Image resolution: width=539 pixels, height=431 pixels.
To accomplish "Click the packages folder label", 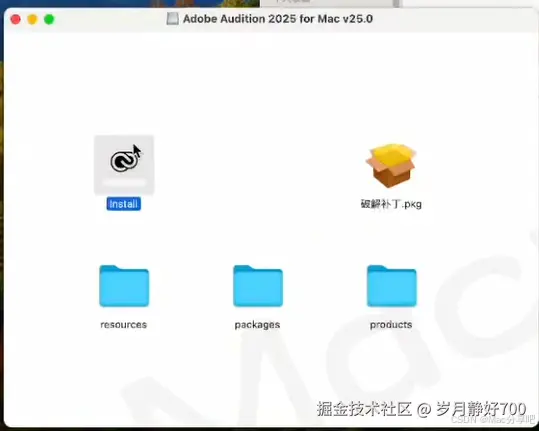I will point(257,325).
